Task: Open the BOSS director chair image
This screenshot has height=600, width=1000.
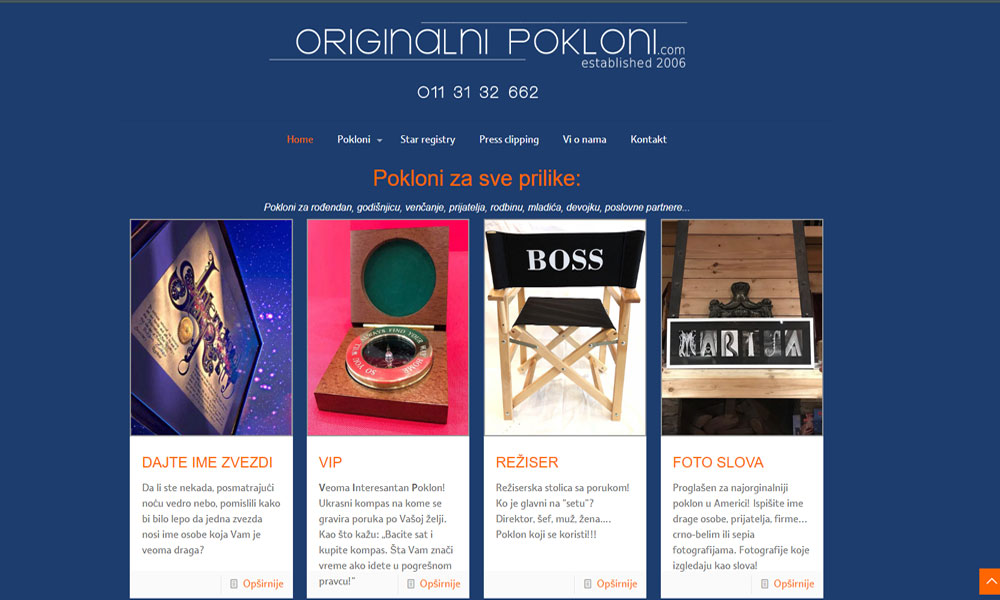Action: 565,328
